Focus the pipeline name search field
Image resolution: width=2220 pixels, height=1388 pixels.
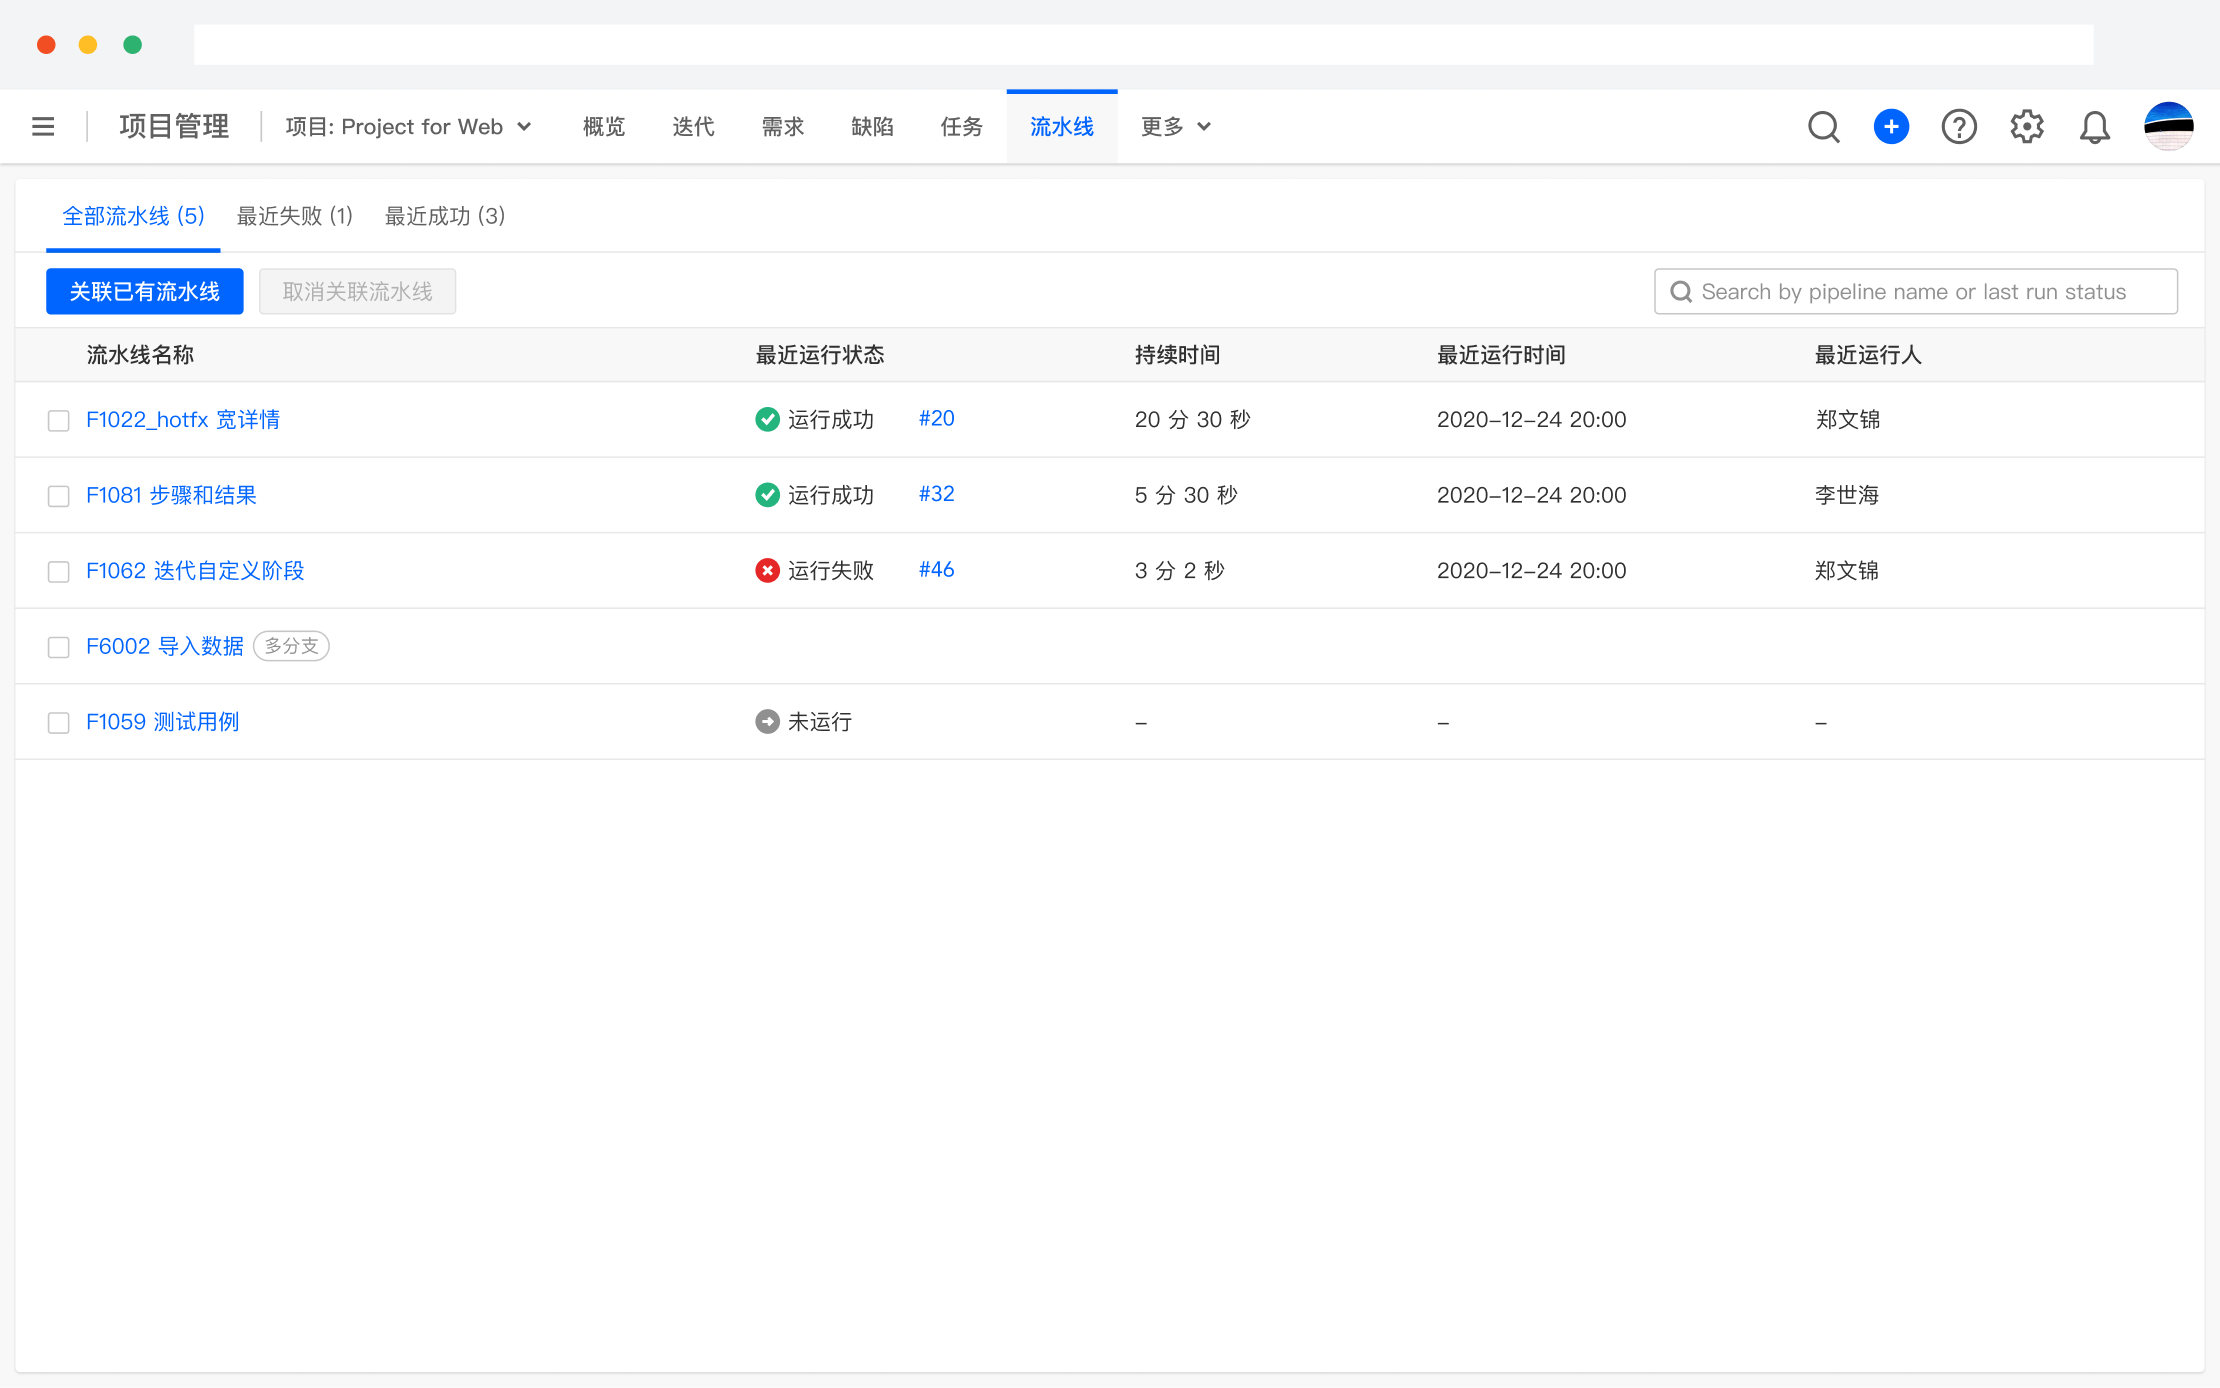1914,292
